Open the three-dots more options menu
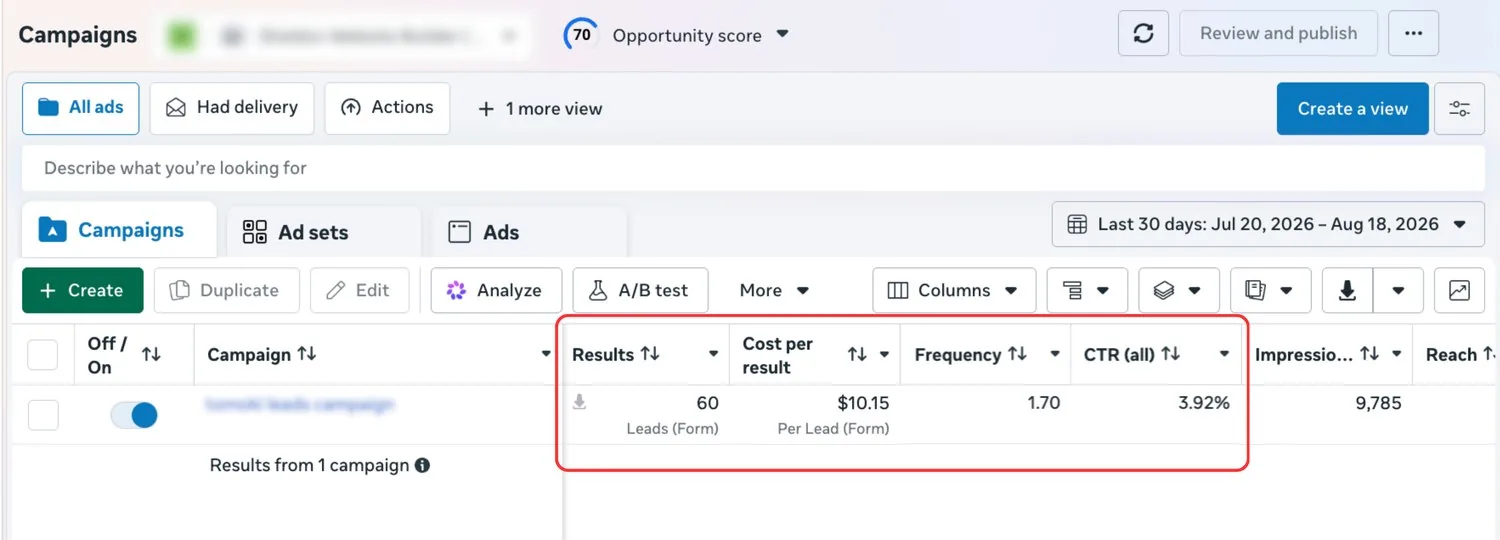 tap(1413, 34)
